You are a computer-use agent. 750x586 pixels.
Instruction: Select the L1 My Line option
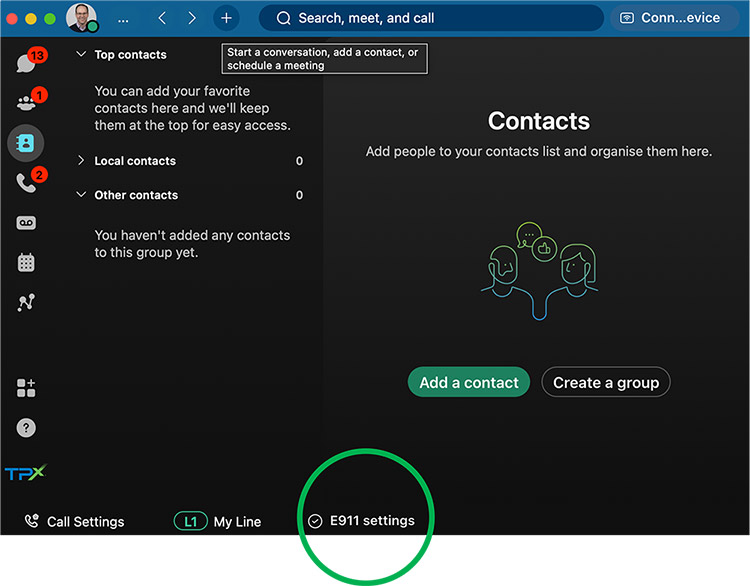click(x=217, y=521)
